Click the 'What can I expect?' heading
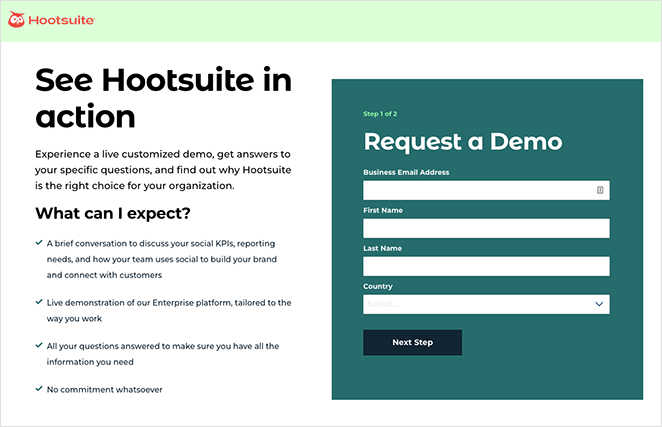 coord(113,213)
